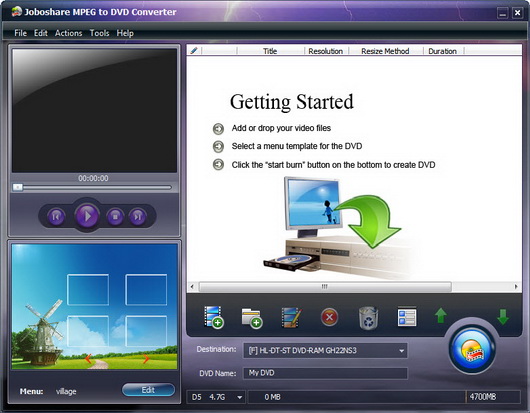The image size is (530, 413).
Task: Click the Add video file icon
Action: pyautogui.click(x=214, y=317)
